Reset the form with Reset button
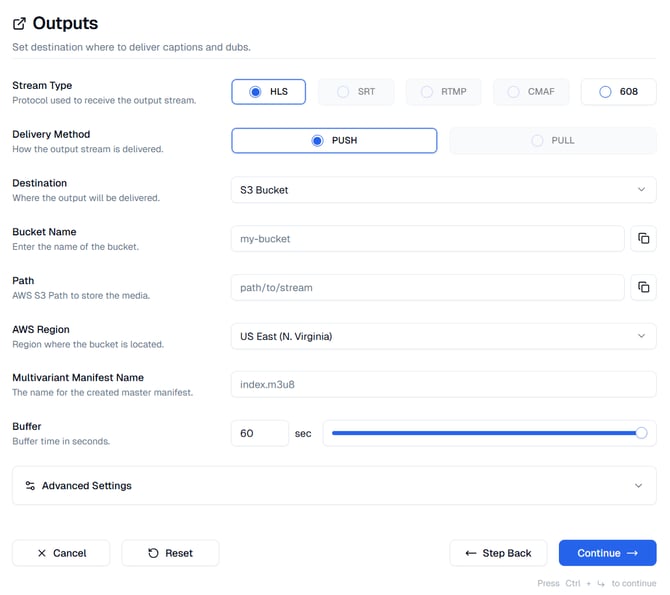Viewport: 670px width, 595px height. pyautogui.click(x=170, y=553)
